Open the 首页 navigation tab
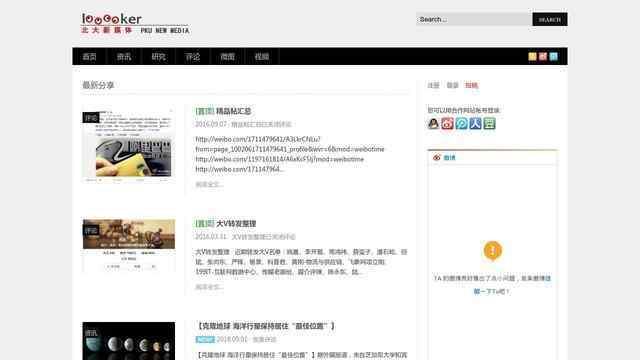This screenshot has width=640, height=360. 89,57
